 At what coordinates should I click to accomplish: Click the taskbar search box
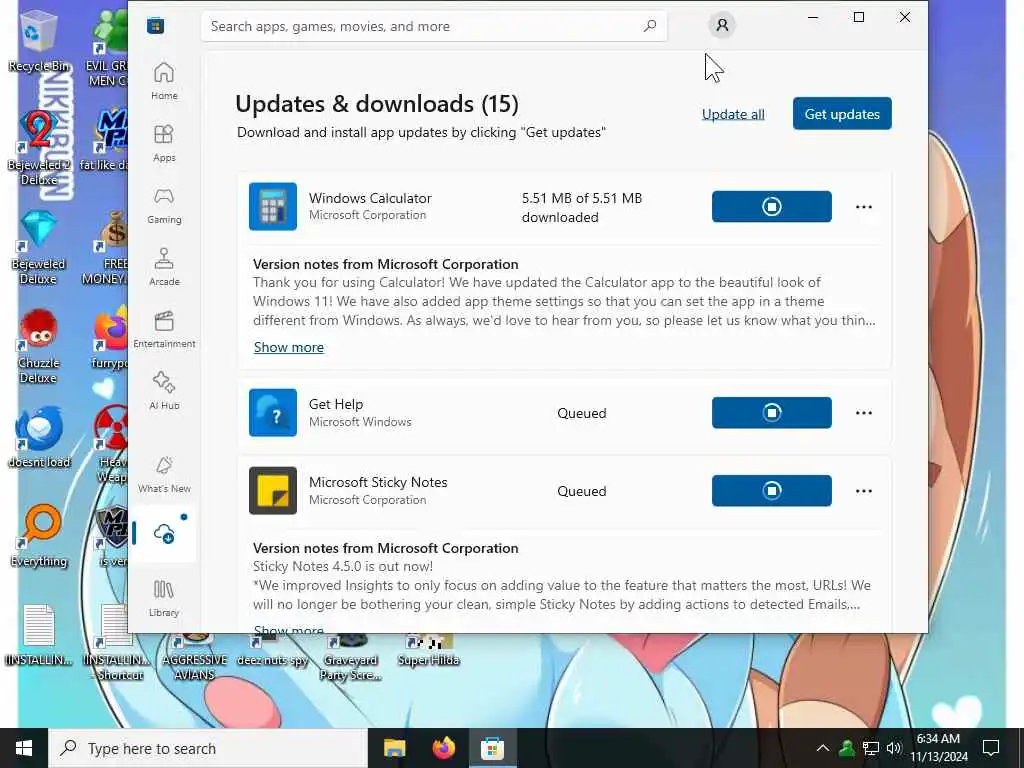pos(208,748)
